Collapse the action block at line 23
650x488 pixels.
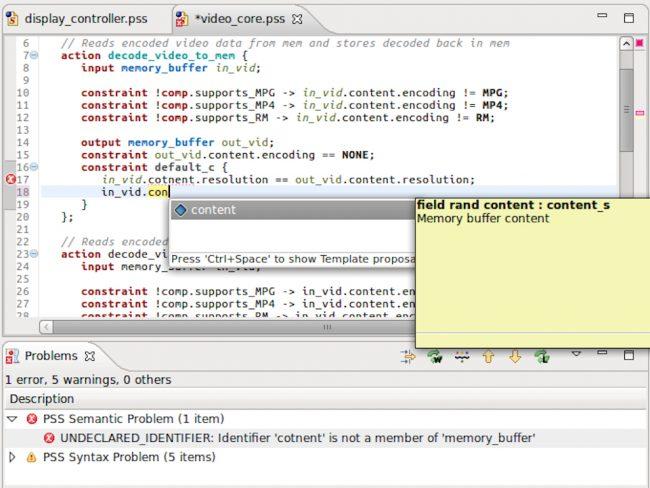point(34,254)
